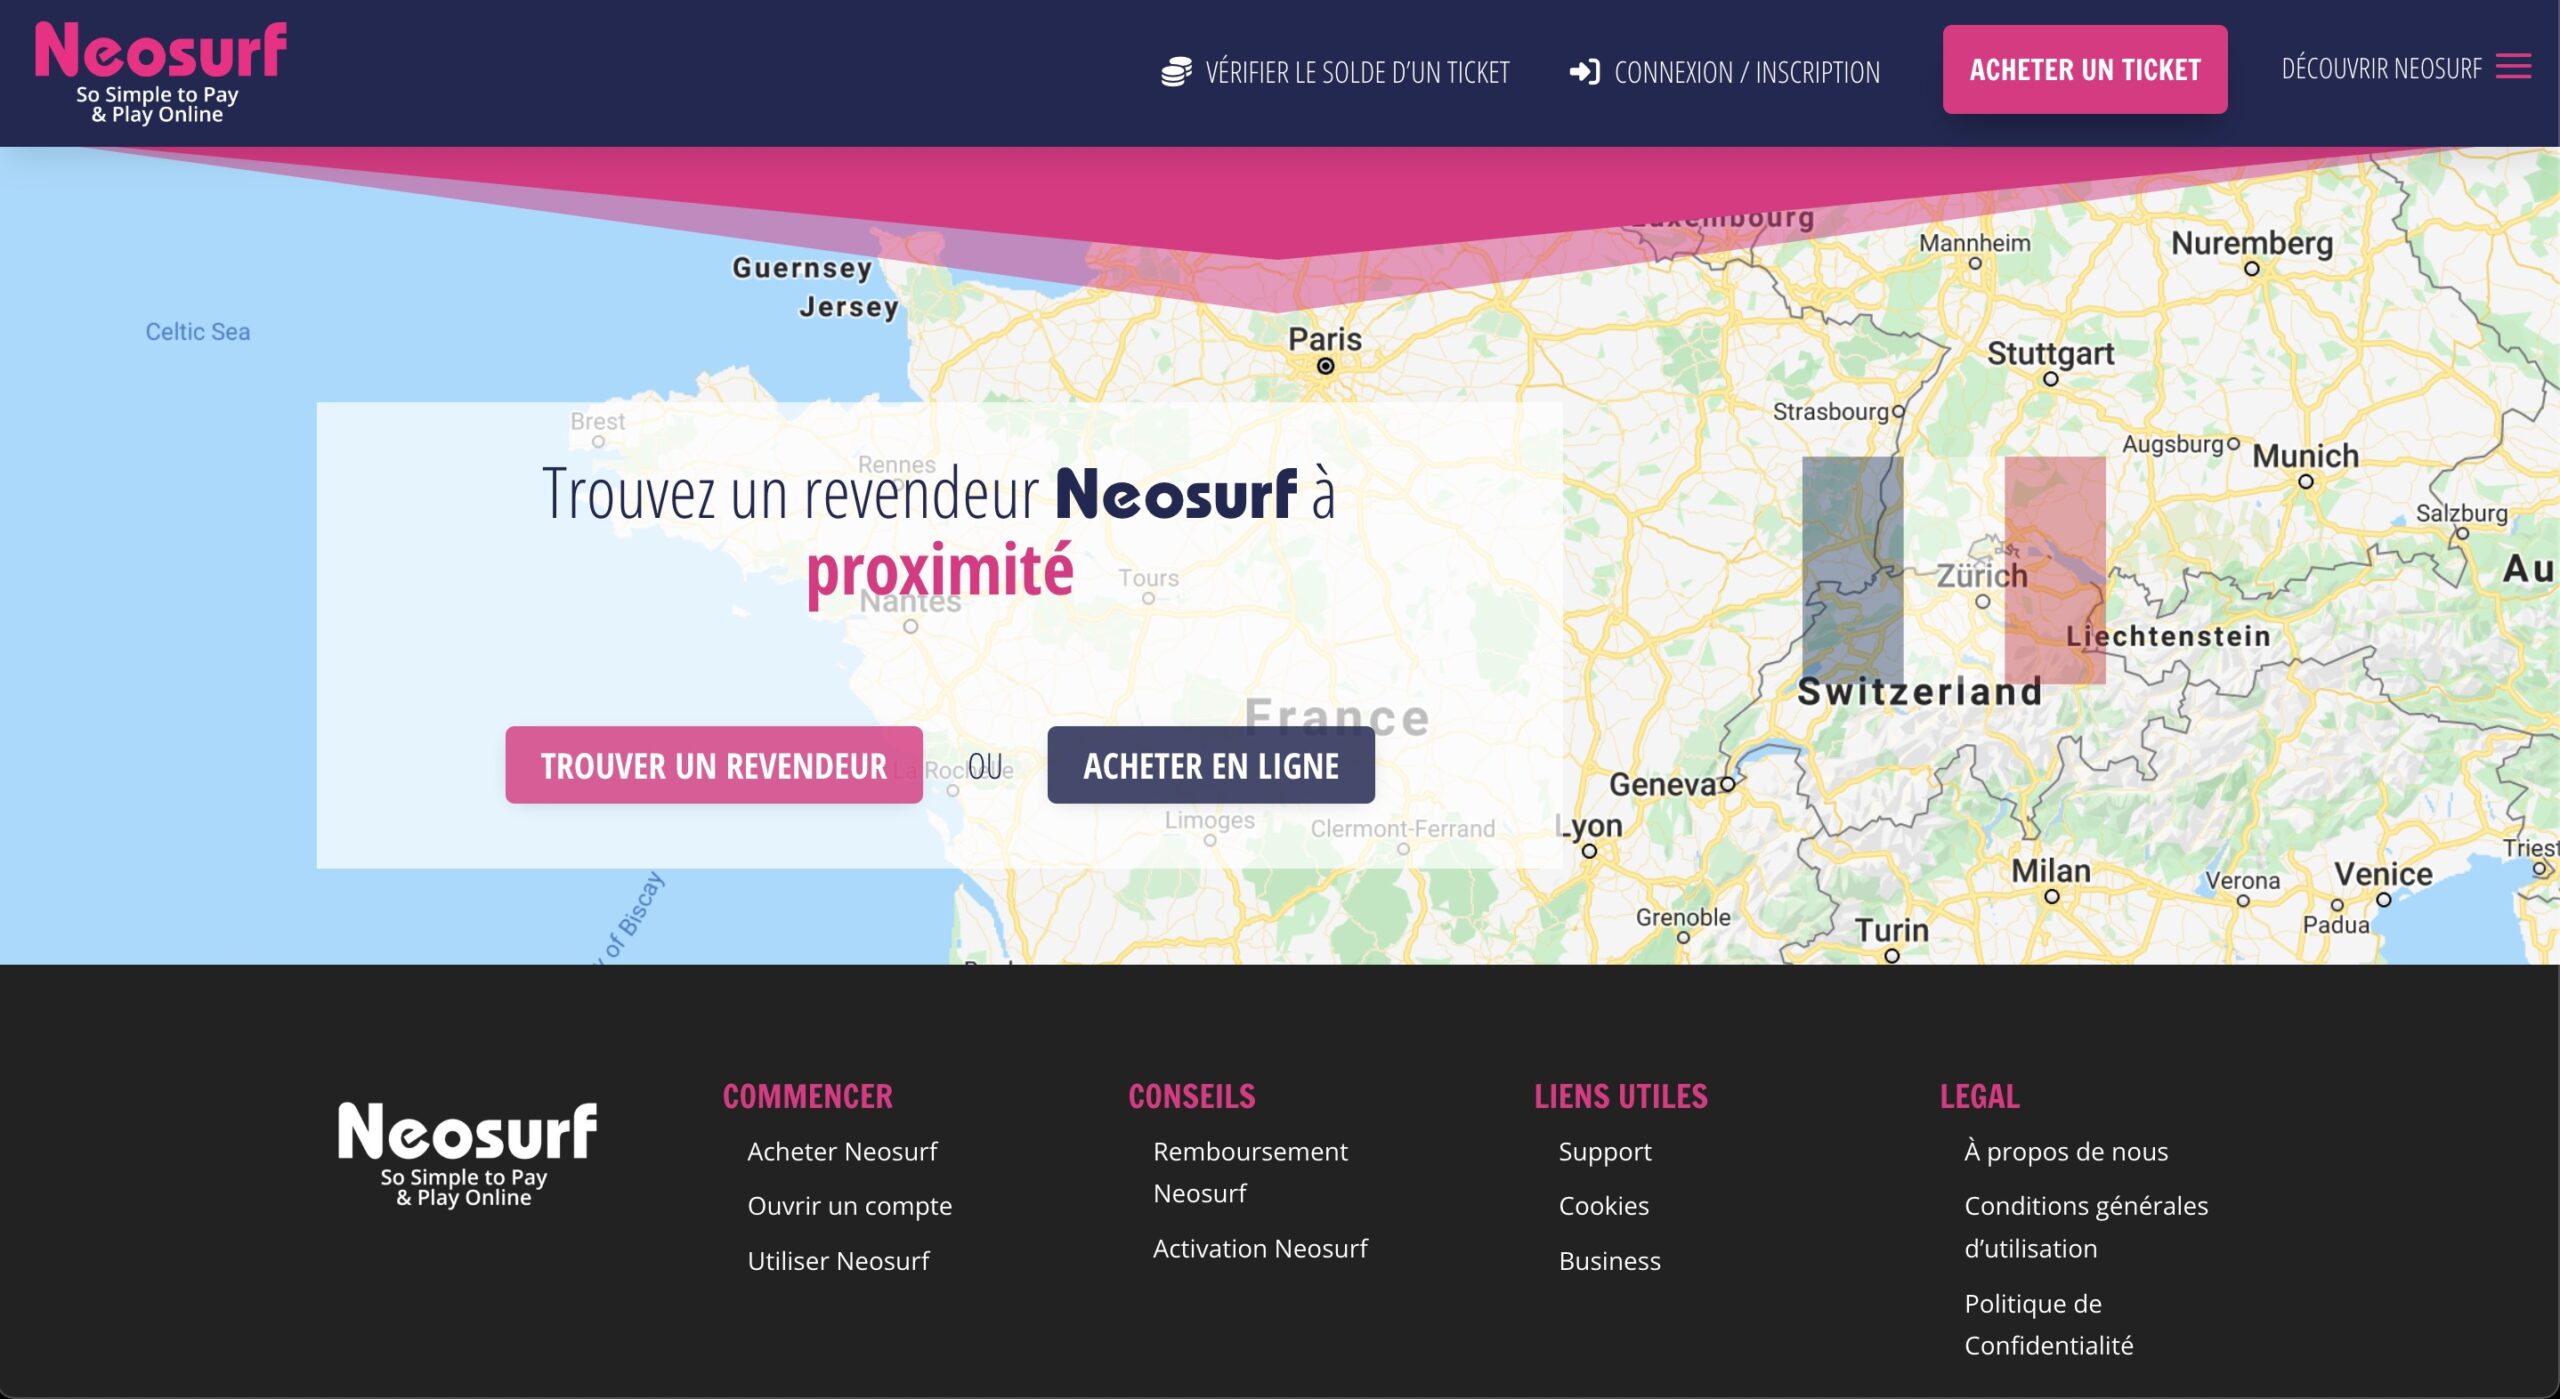Open Conditions générales d'utilisation link
This screenshot has width=2560, height=1399.
pos(2086,1227)
